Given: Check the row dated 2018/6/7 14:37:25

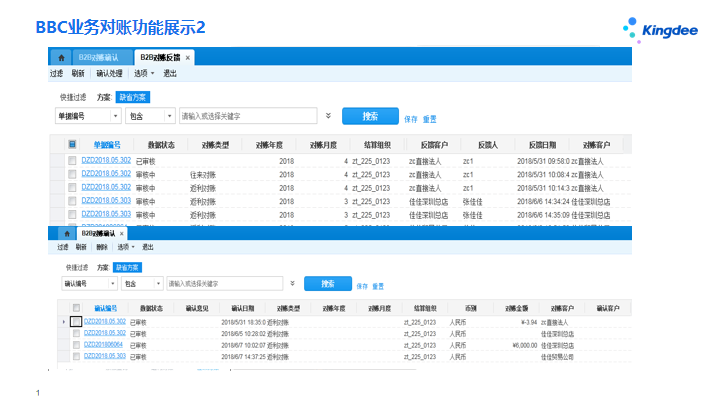Looking at the screenshot, I should pos(76,356).
